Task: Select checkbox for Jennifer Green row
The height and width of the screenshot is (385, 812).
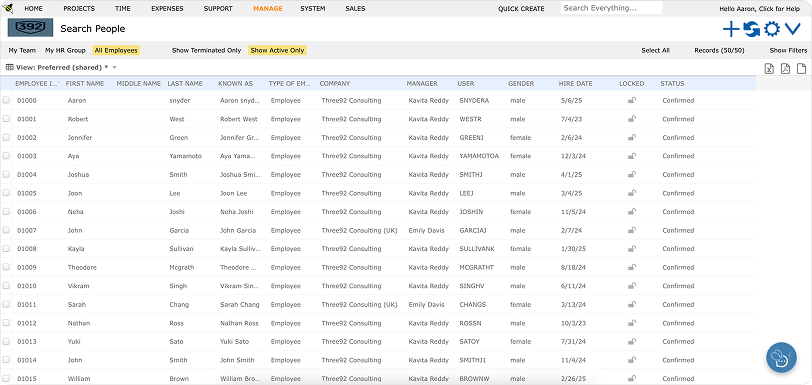Action: (6, 138)
